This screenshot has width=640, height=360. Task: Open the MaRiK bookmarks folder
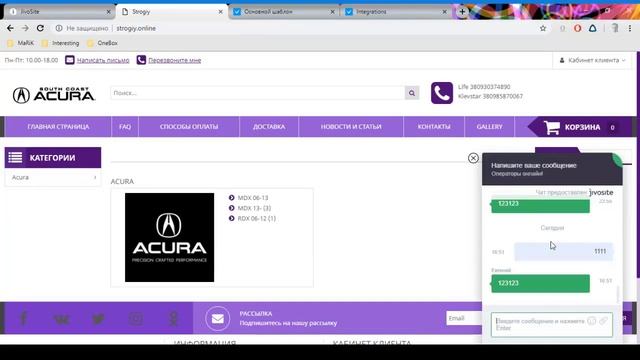coord(21,43)
